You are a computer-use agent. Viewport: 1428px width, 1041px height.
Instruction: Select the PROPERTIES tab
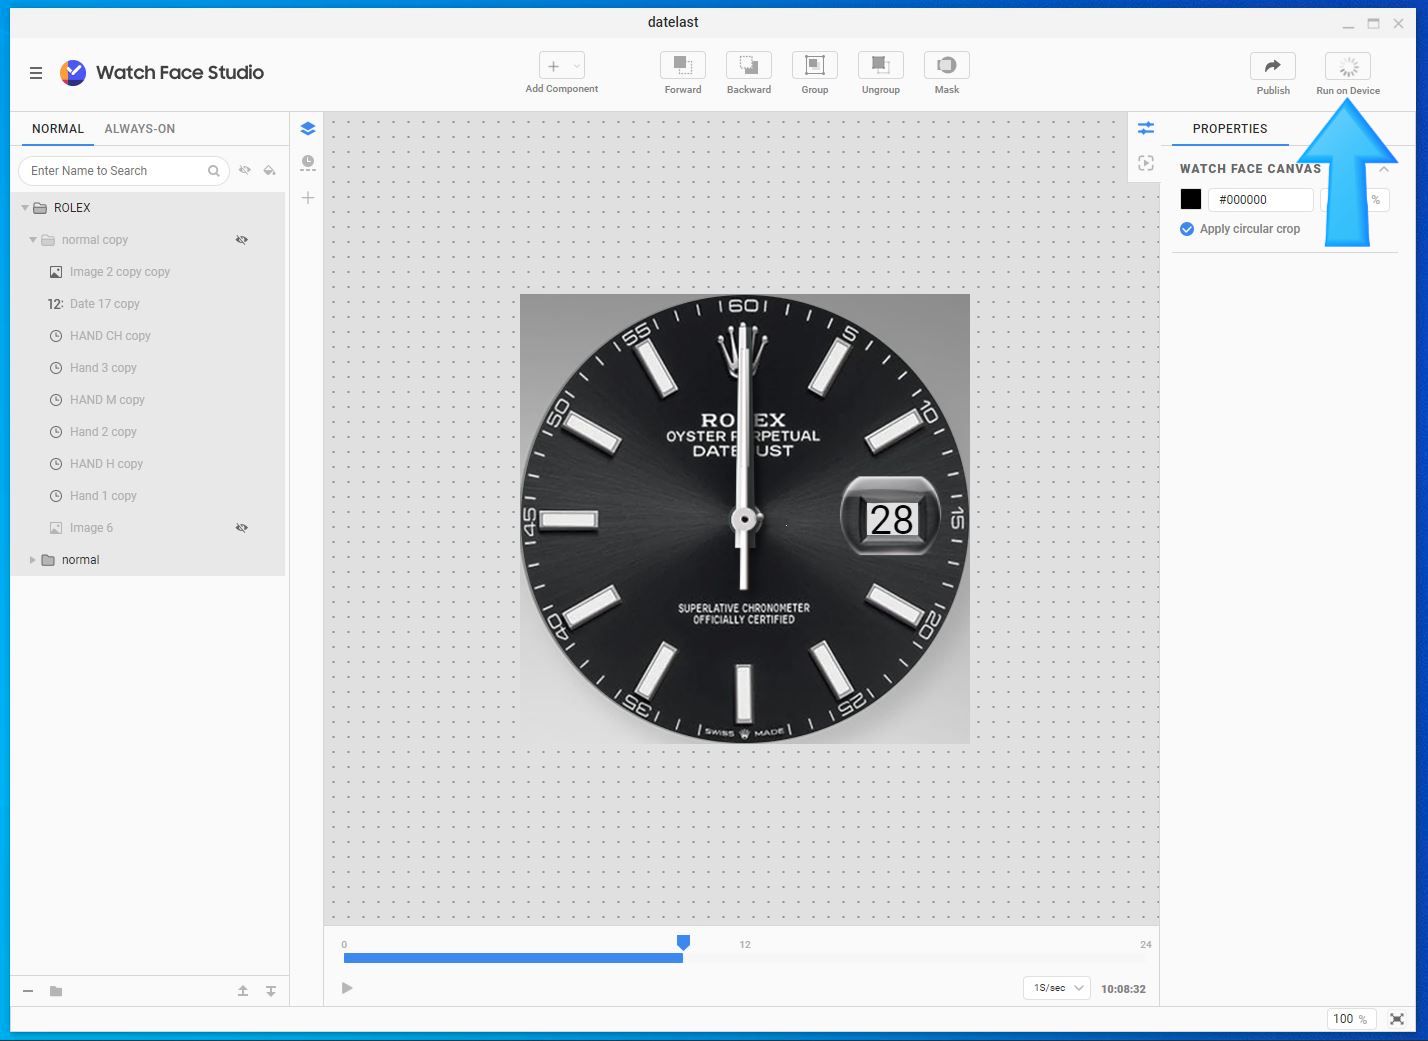(x=1230, y=129)
